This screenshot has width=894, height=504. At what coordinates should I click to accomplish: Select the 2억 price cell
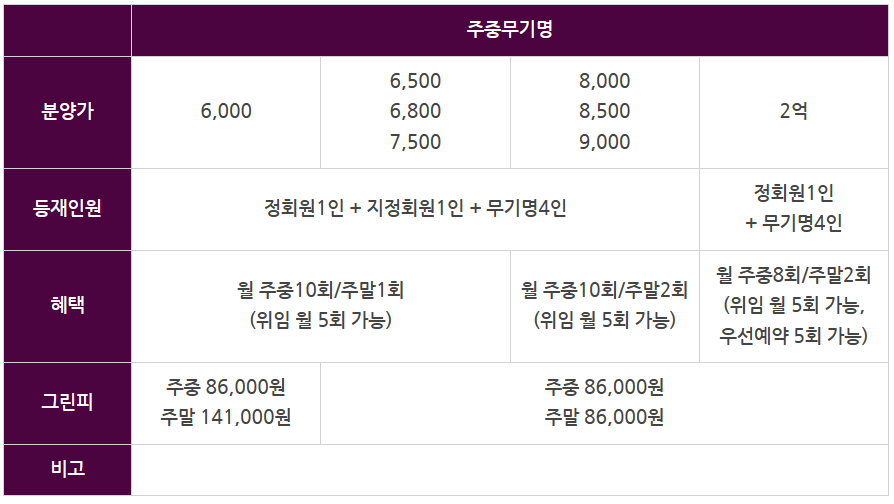[794, 112]
